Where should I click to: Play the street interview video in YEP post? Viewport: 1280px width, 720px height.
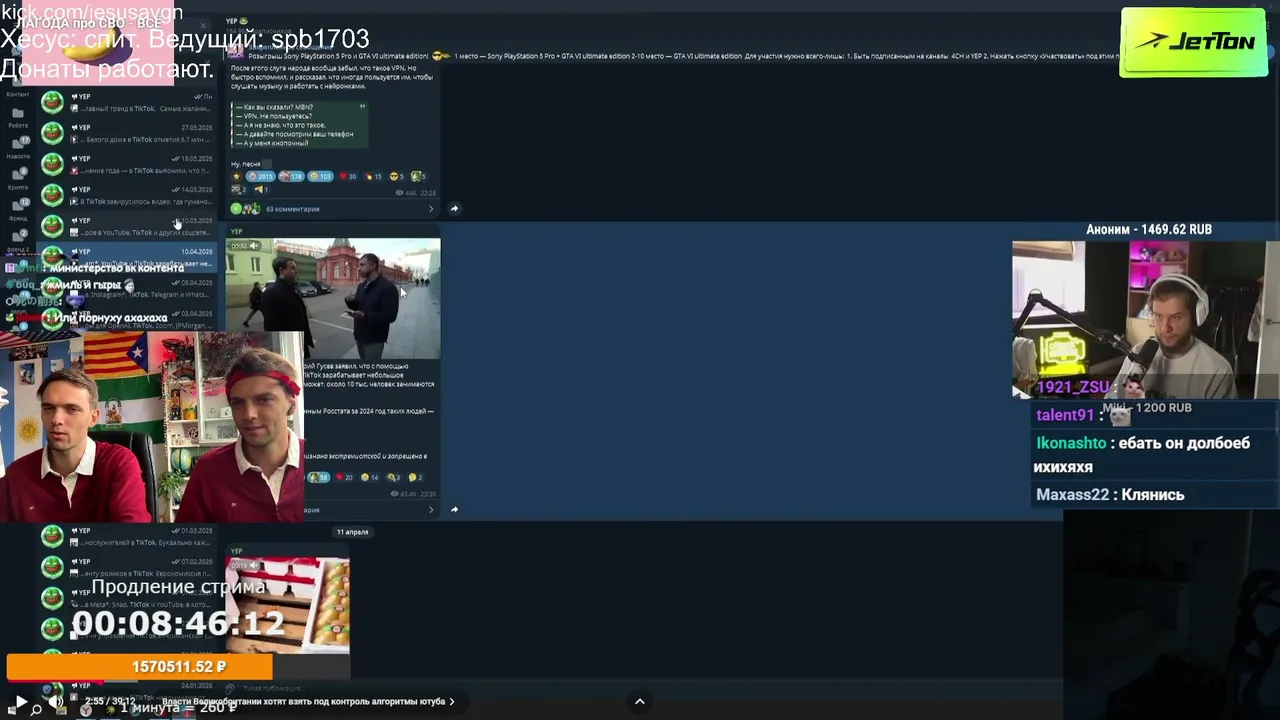pyautogui.click(x=333, y=298)
